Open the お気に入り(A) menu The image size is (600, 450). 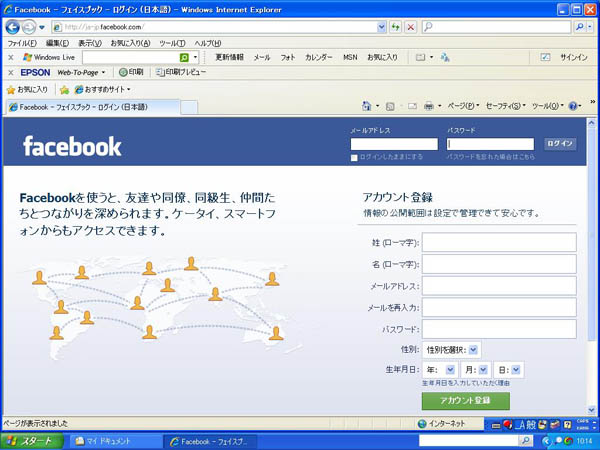[130, 43]
